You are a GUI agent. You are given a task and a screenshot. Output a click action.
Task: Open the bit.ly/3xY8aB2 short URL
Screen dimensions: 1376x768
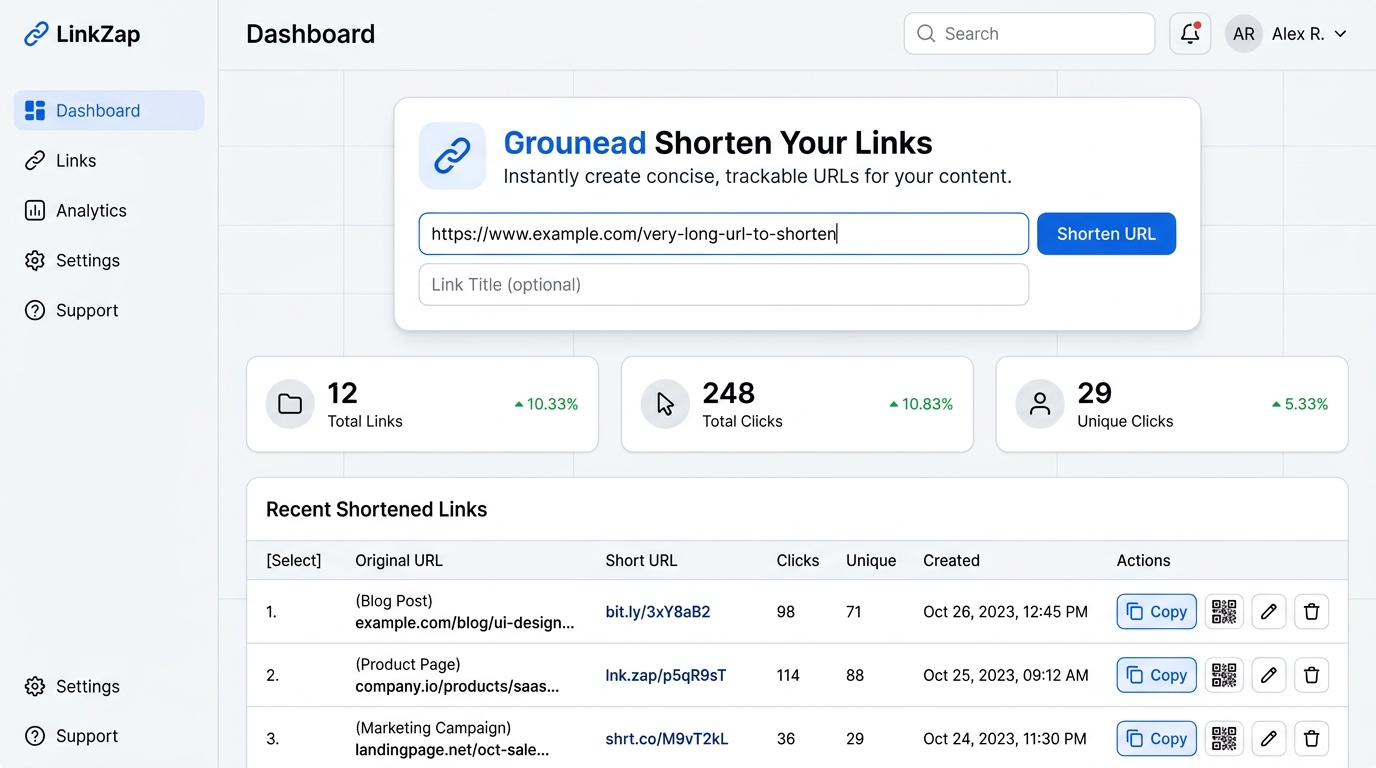point(658,612)
